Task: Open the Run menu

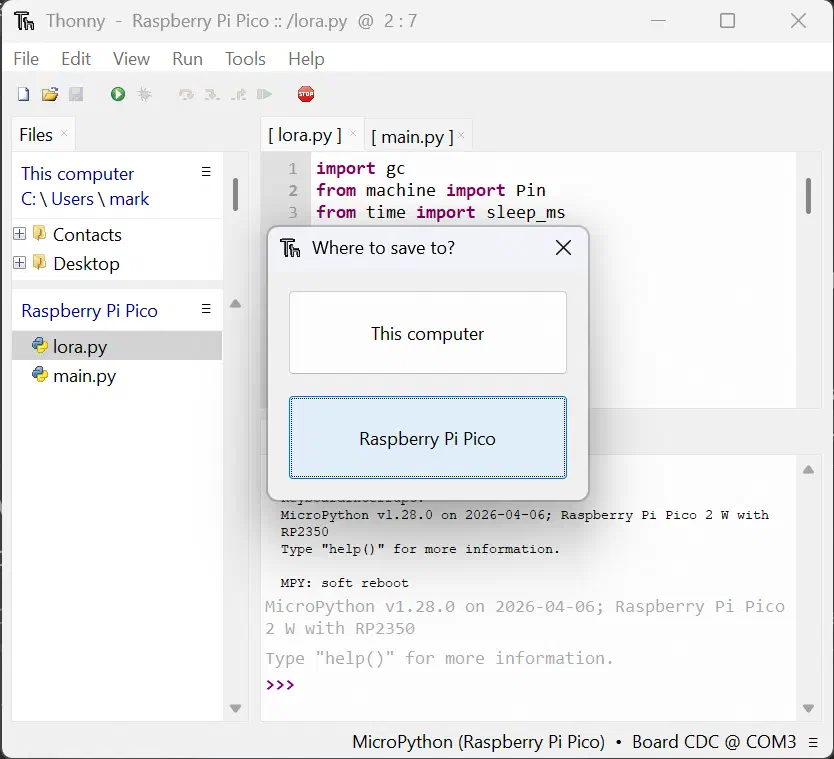Action: [x=187, y=59]
